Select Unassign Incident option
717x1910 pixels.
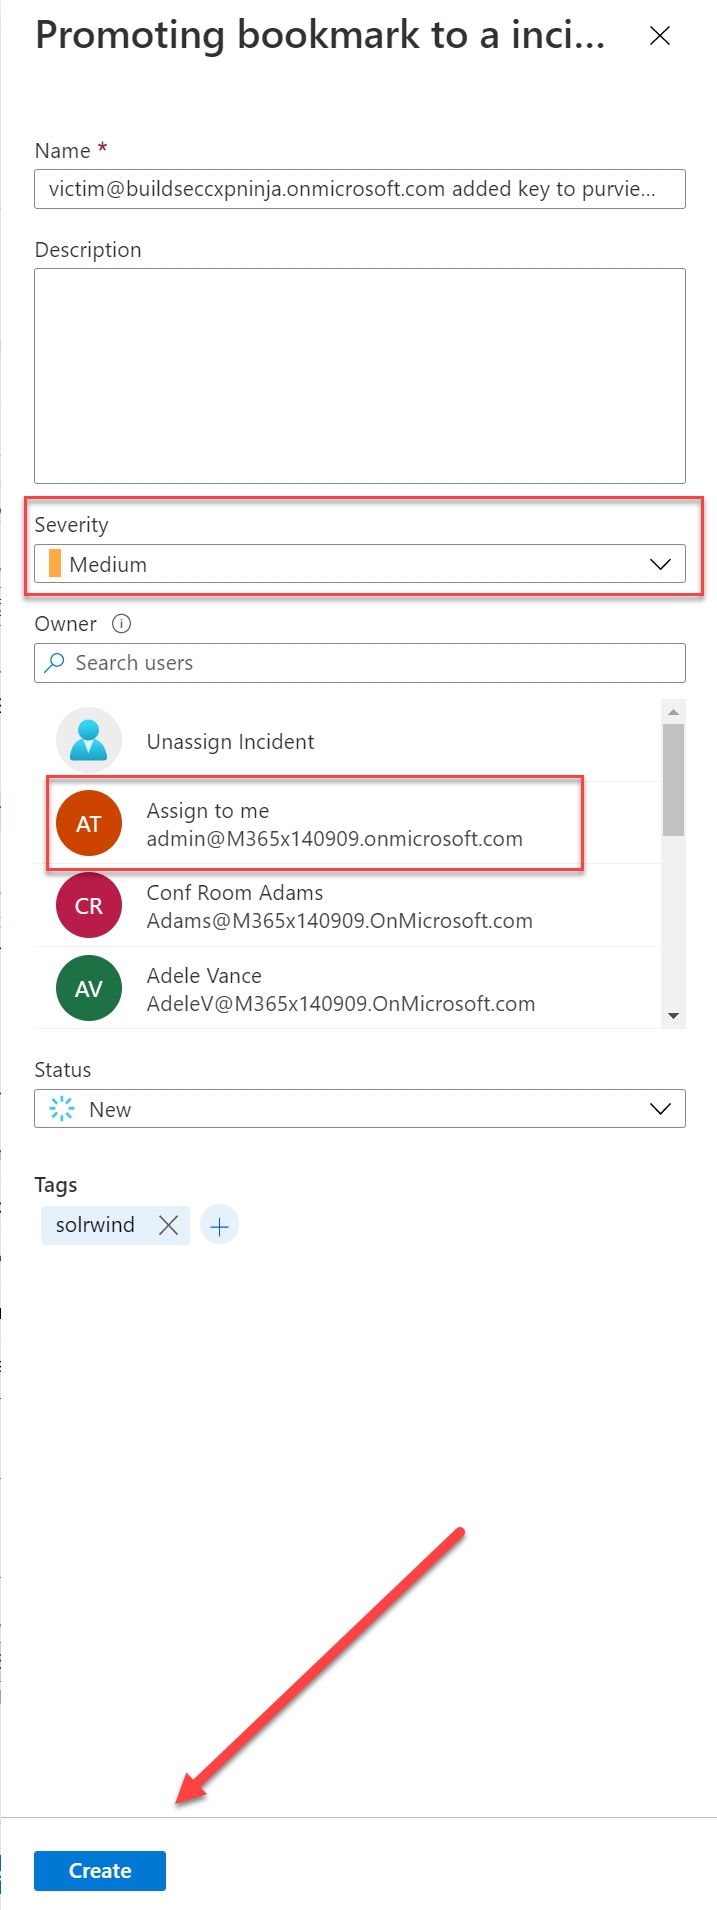(230, 742)
